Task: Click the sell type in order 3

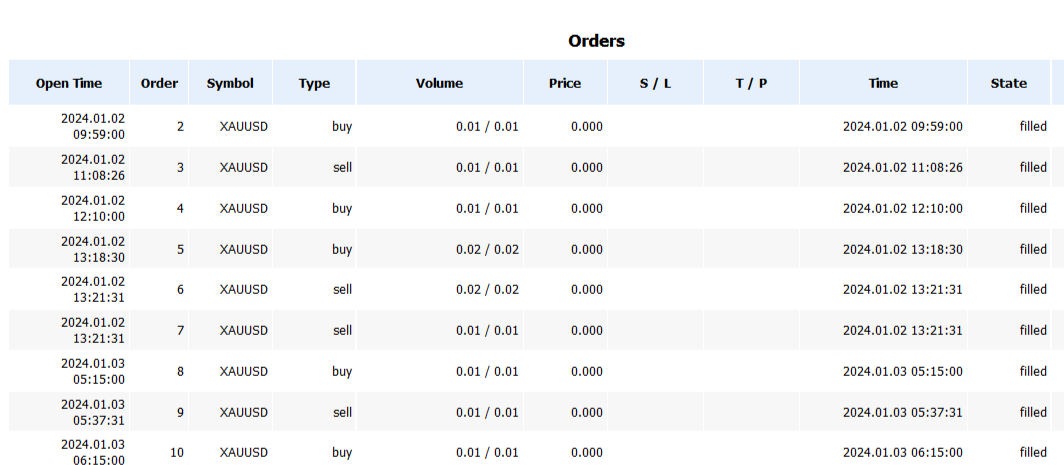Action: pos(343,167)
